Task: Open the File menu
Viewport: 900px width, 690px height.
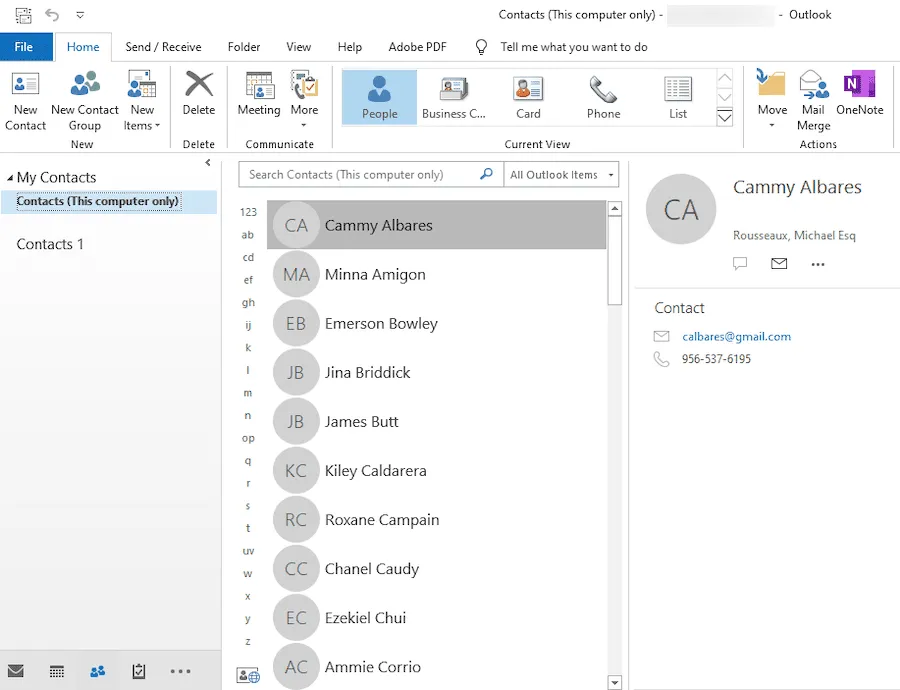Action: [x=24, y=47]
